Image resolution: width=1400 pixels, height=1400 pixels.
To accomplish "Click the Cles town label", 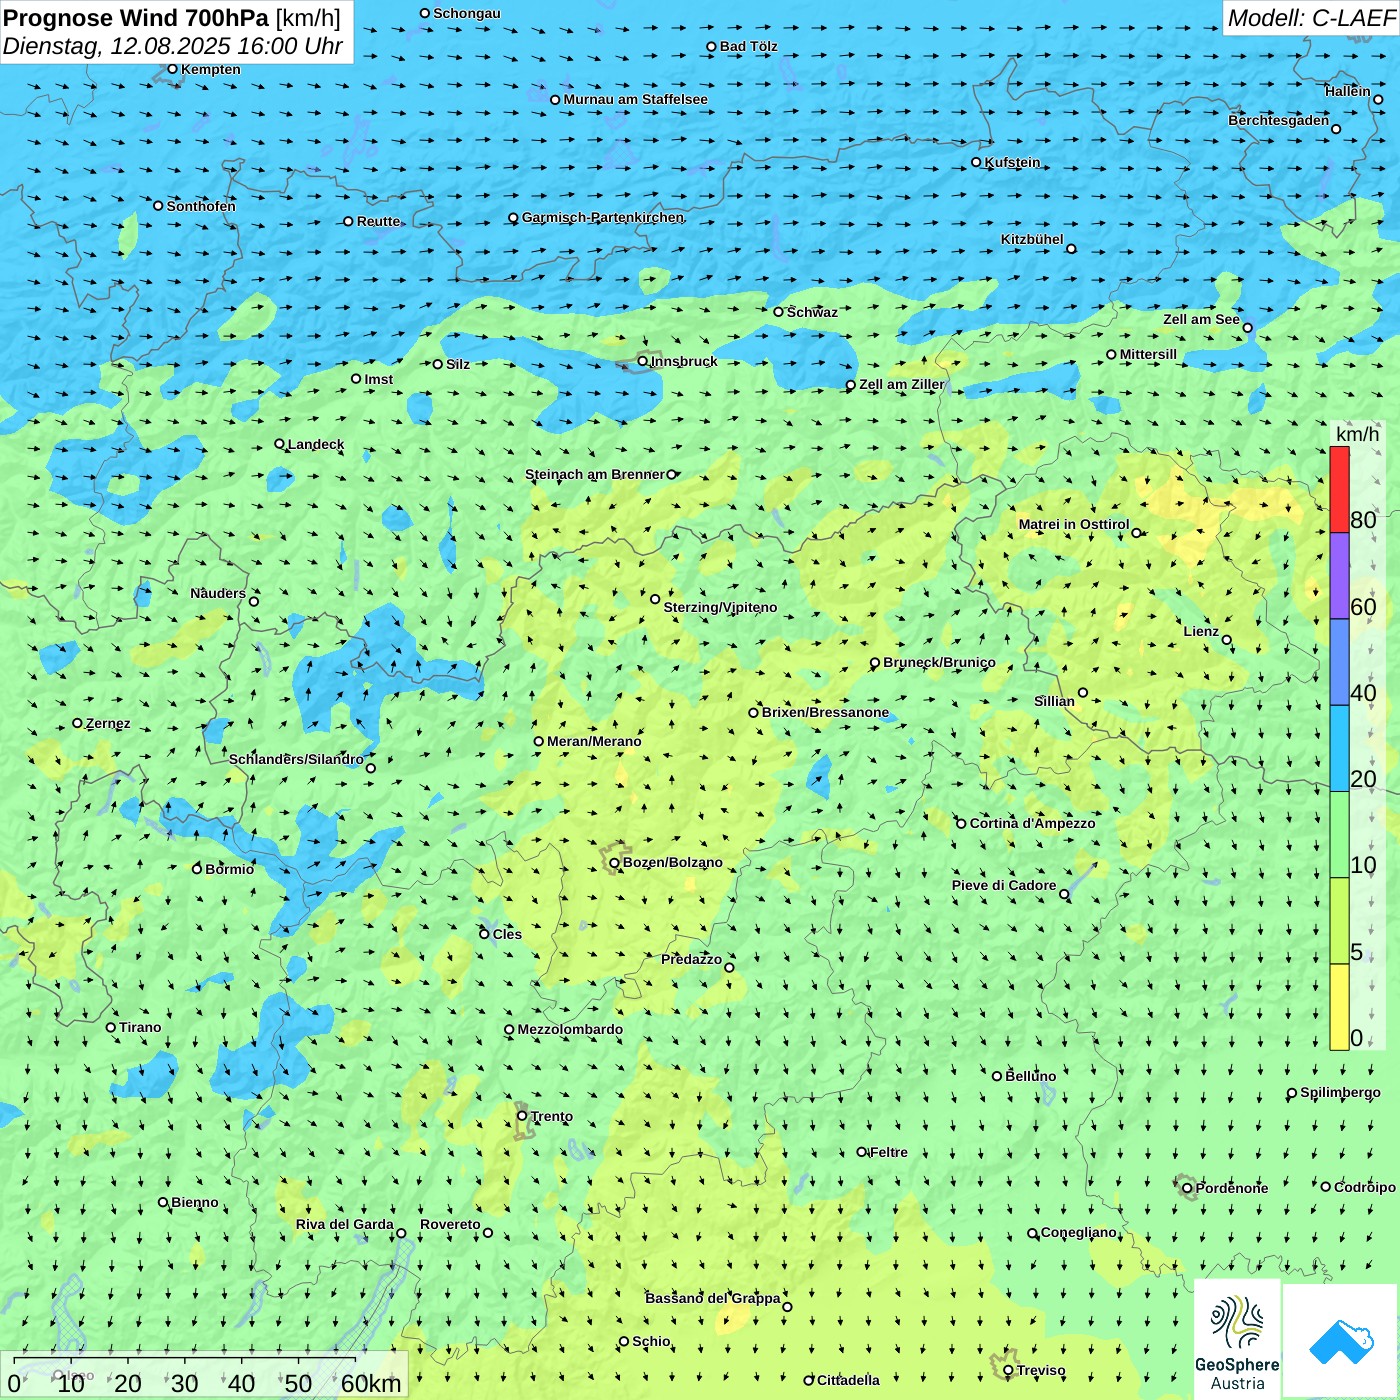I will click(x=507, y=934).
